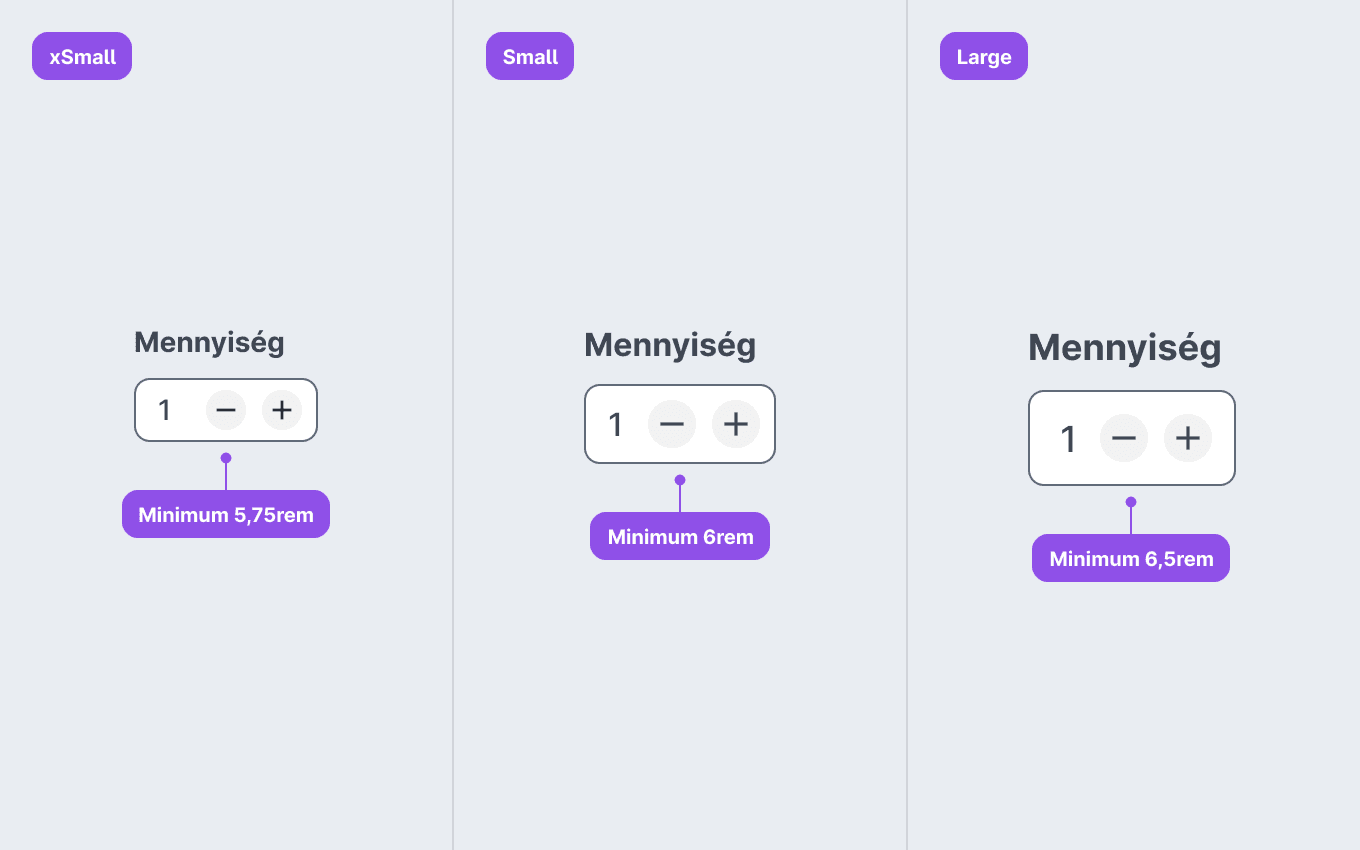Screen dimensions: 1360x850
Task: Click the Minimum 5,75rem annotation label
Action: pos(226,514)
